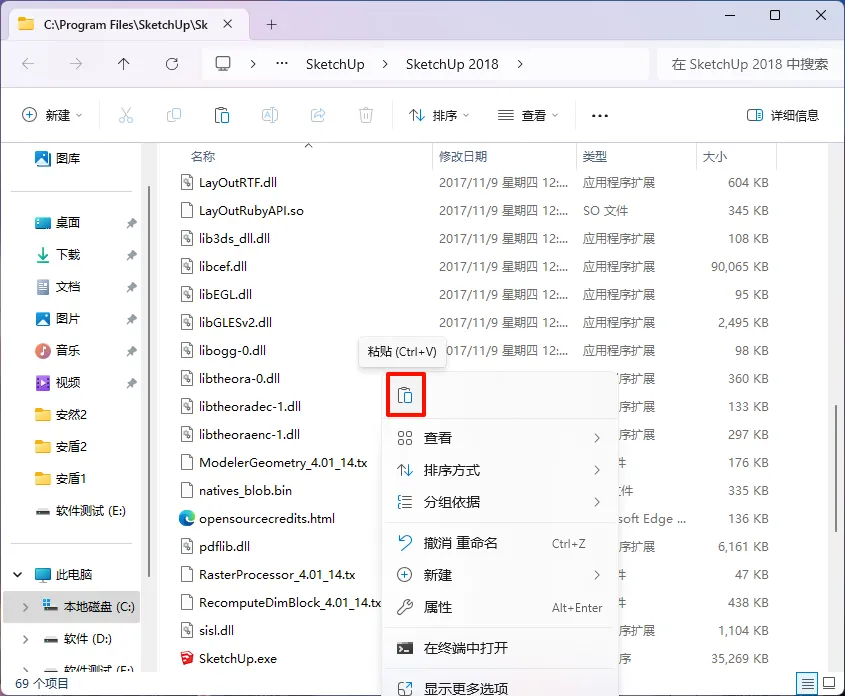Toggle the 详细信息 details pane button

pos(783,115)
